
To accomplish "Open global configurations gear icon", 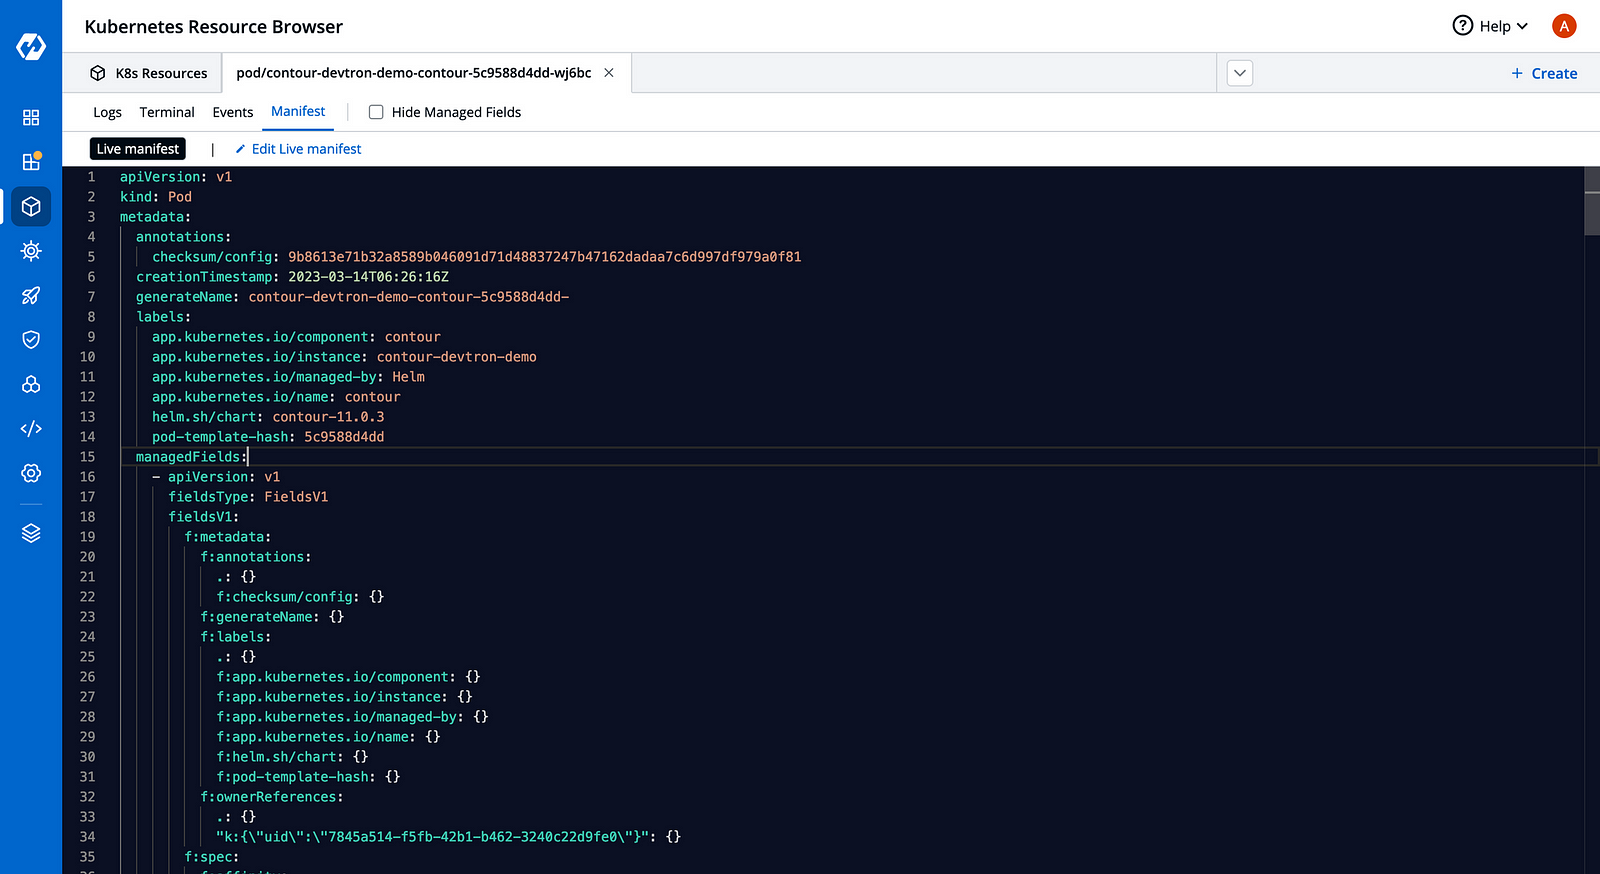I will click(x=31, y=473).
